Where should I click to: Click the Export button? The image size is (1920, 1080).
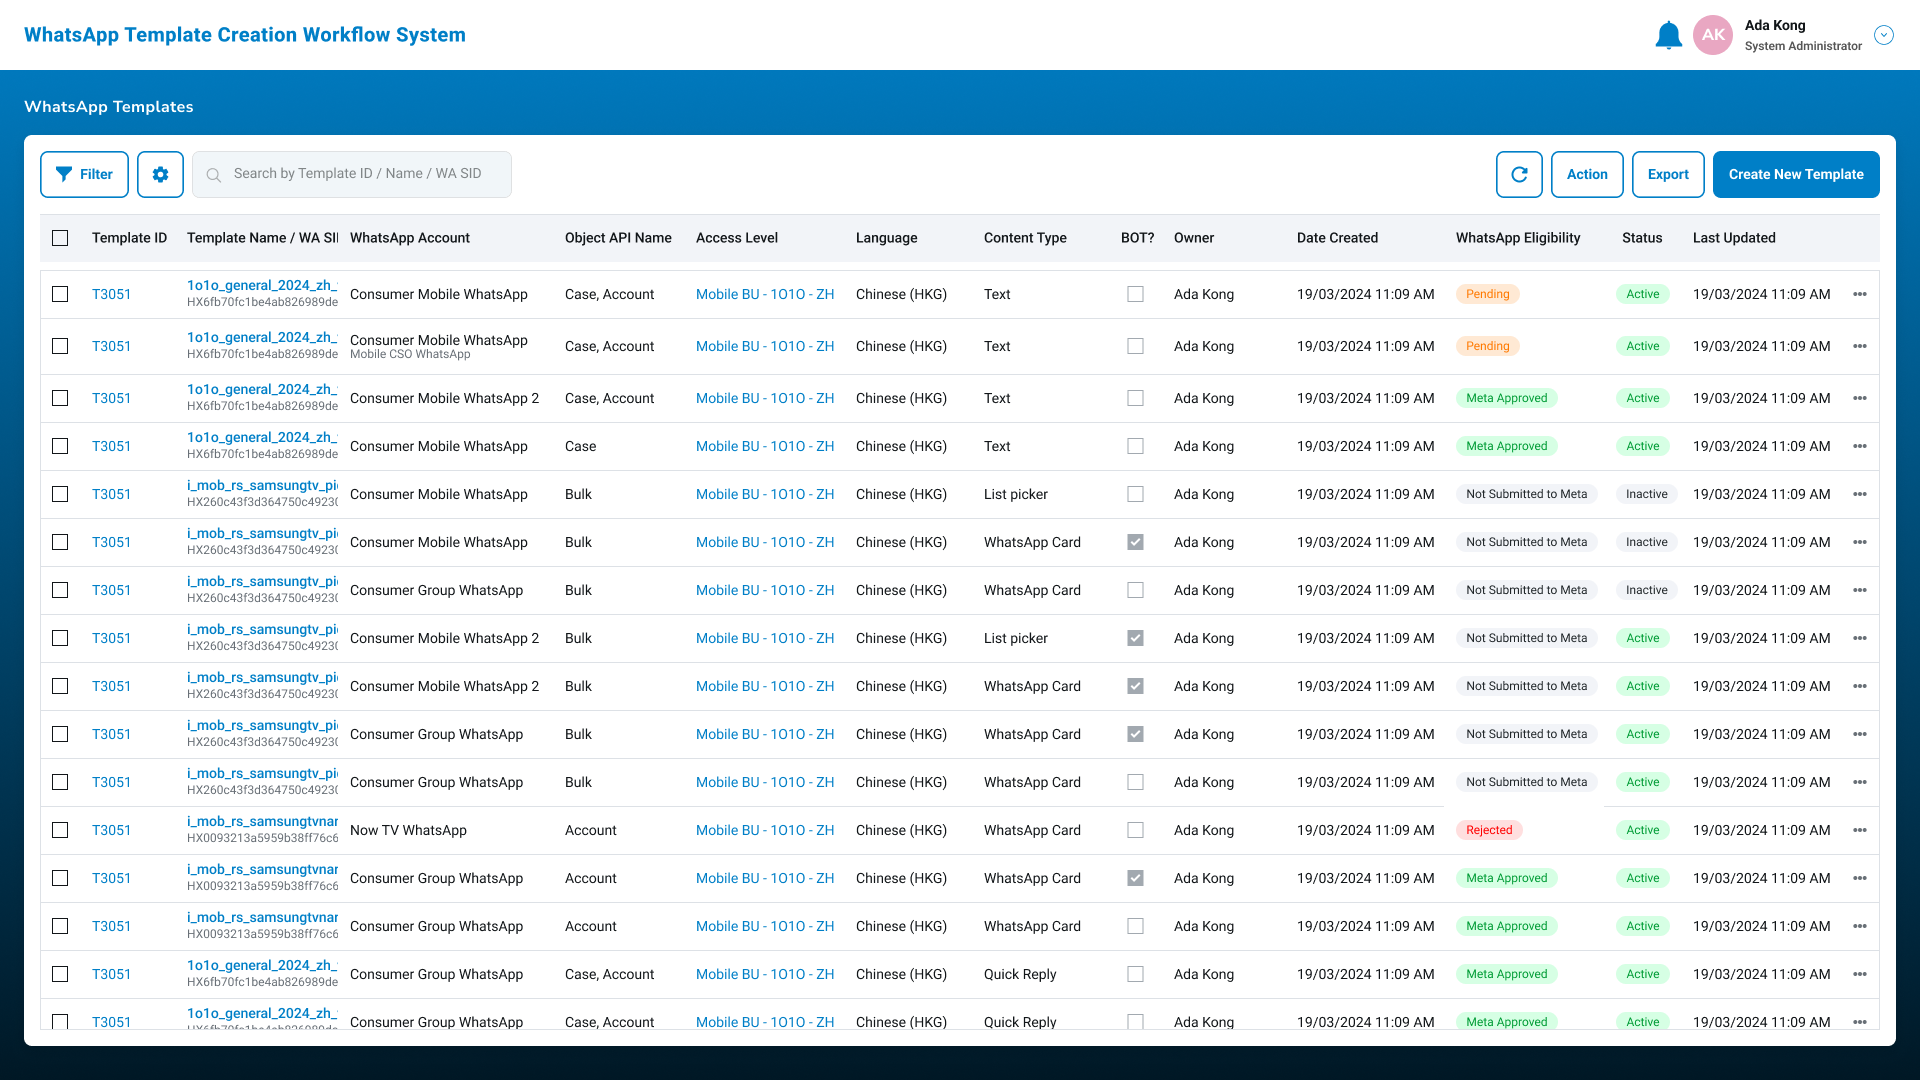1667,174
